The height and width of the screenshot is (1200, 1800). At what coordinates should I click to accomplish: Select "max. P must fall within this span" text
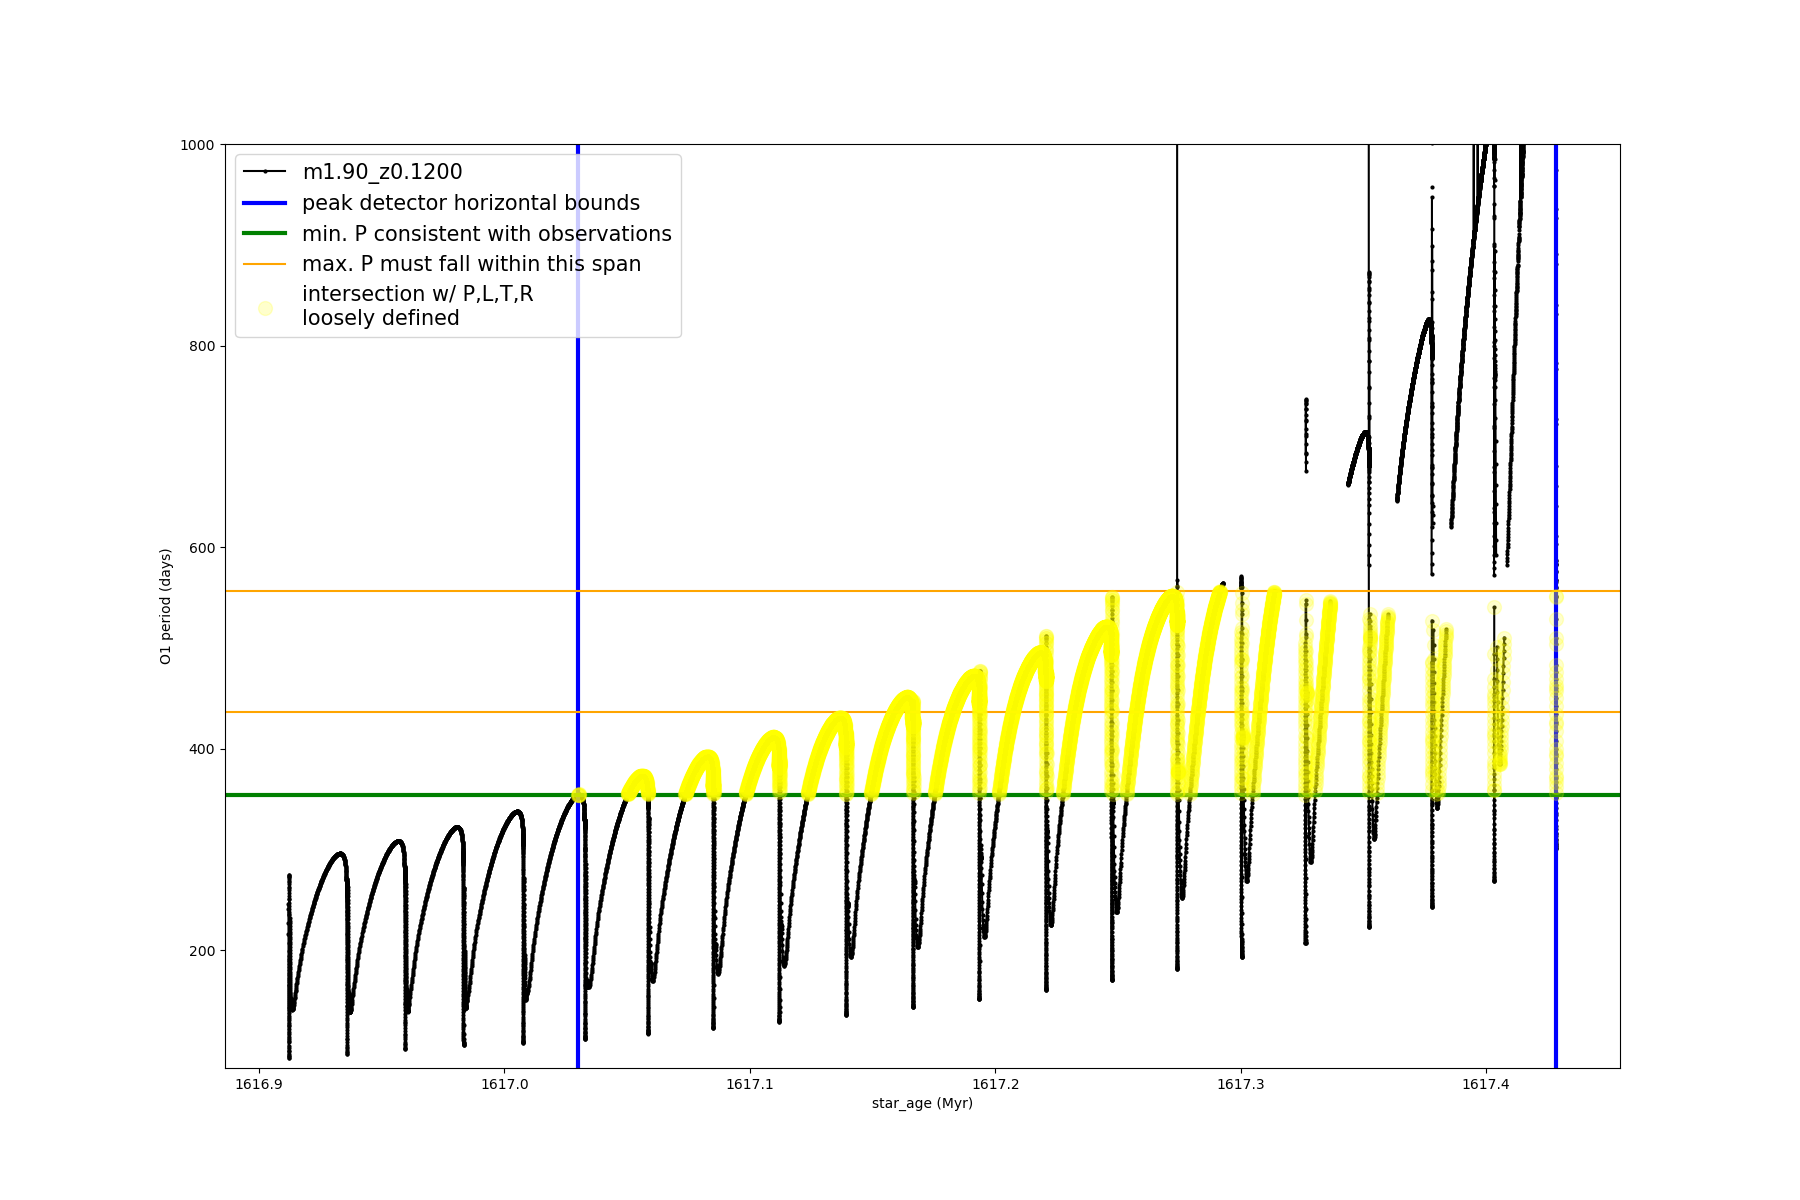tap(471, 264)
